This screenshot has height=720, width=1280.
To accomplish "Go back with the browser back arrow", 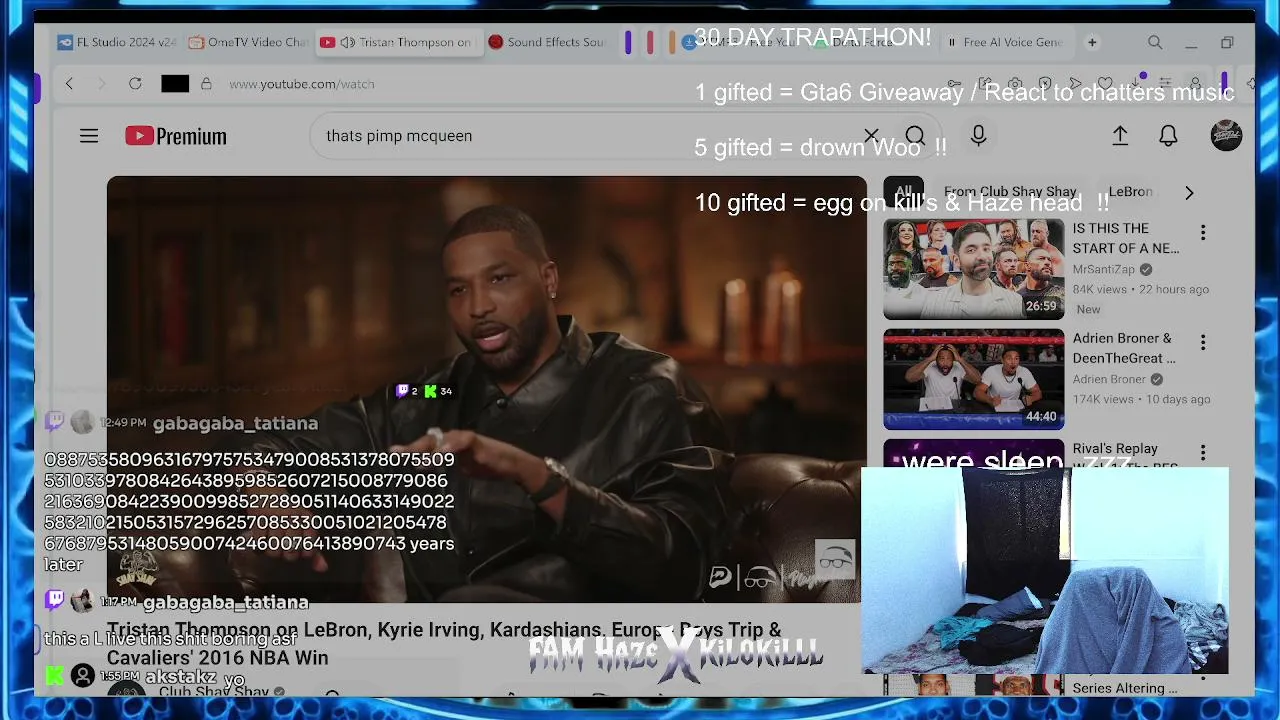I will click(x=69, y=84).
